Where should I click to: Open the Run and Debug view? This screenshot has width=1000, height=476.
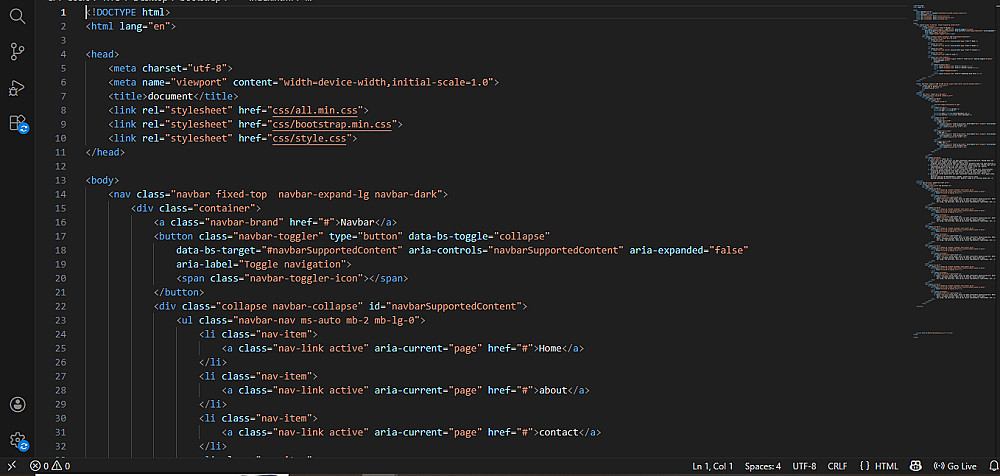(x=17, y=88)
